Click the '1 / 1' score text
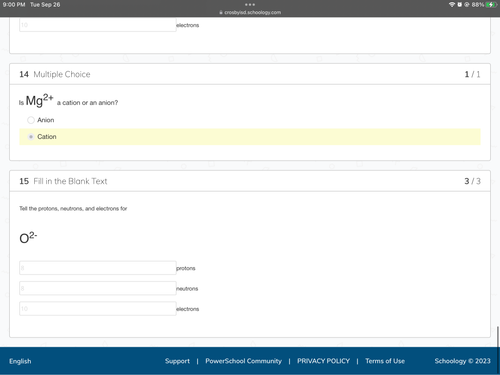 pos(472,74)
